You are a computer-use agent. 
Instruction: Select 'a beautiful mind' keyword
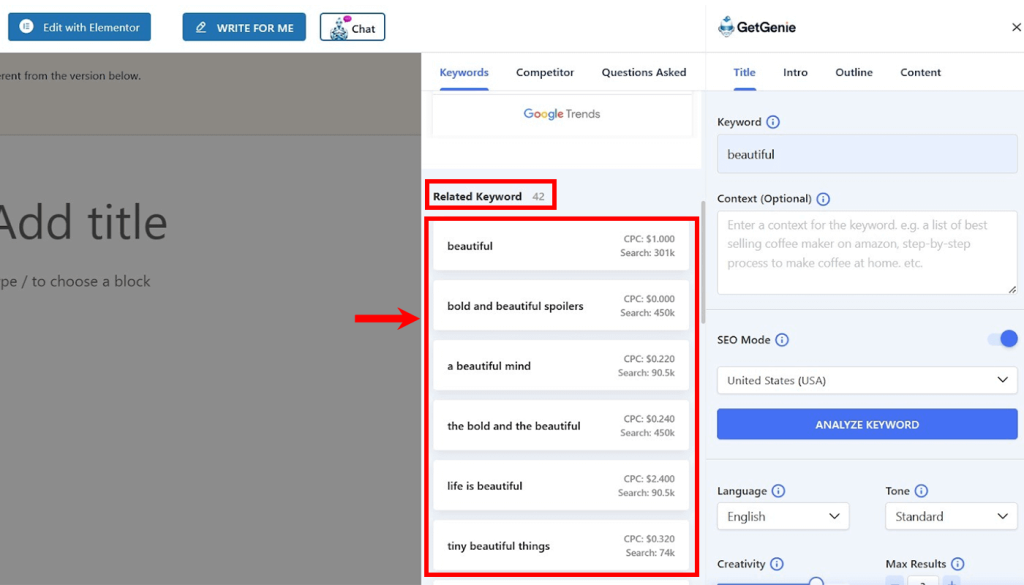561,366
